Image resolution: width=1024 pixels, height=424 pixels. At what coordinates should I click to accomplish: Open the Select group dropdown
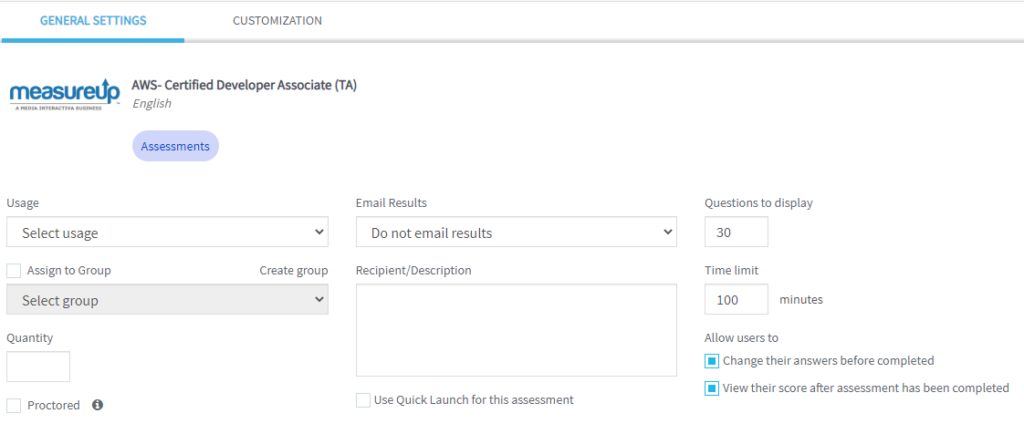167,300
